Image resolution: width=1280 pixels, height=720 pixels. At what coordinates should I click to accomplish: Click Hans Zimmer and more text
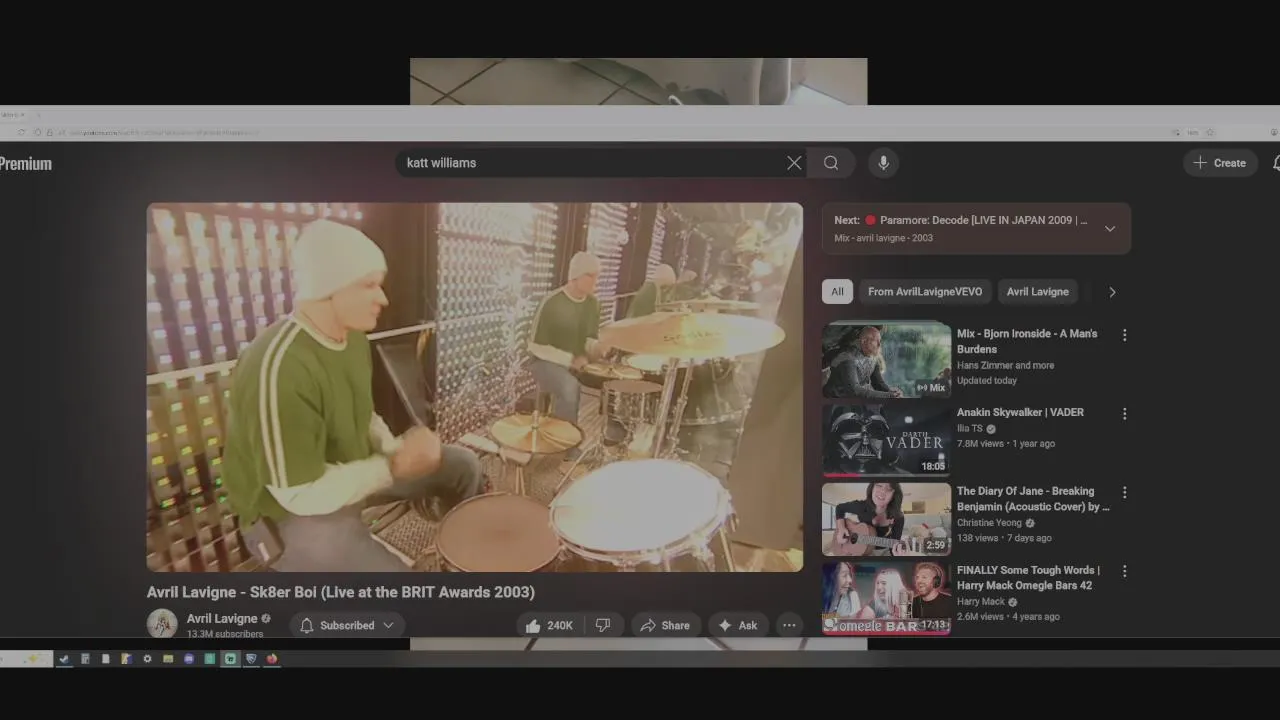(x=1005, y=366)
